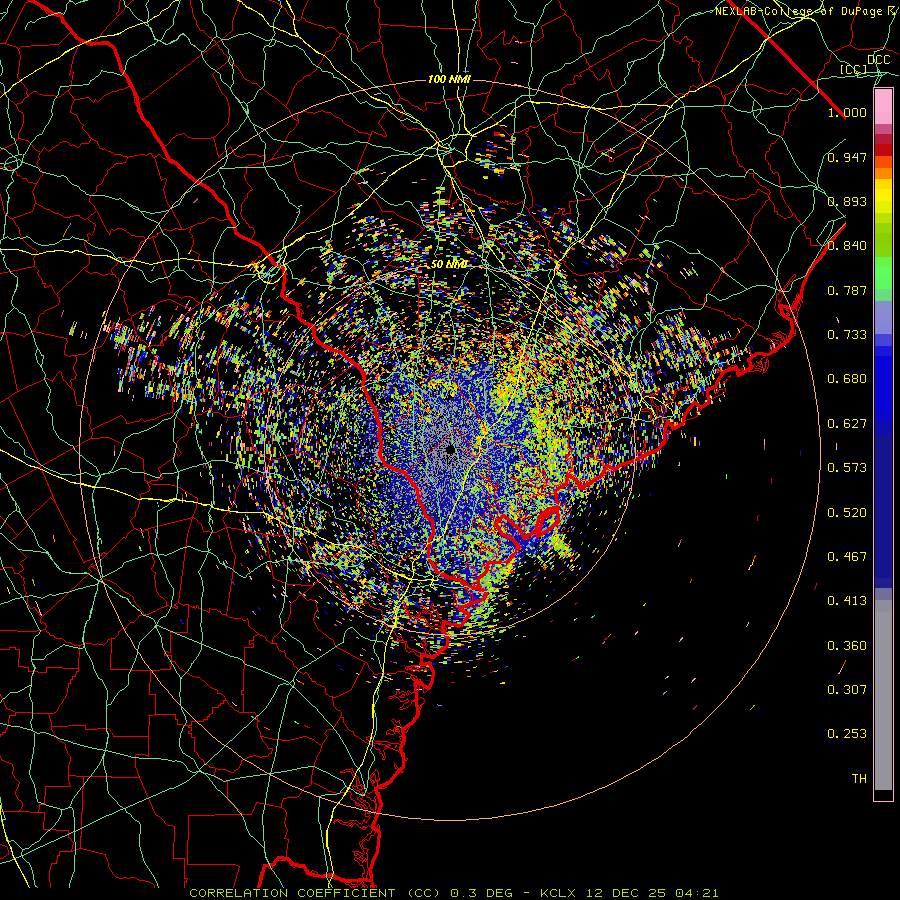Click the 0.467 color scale value

pyautogui.click(x=847, y=557)
